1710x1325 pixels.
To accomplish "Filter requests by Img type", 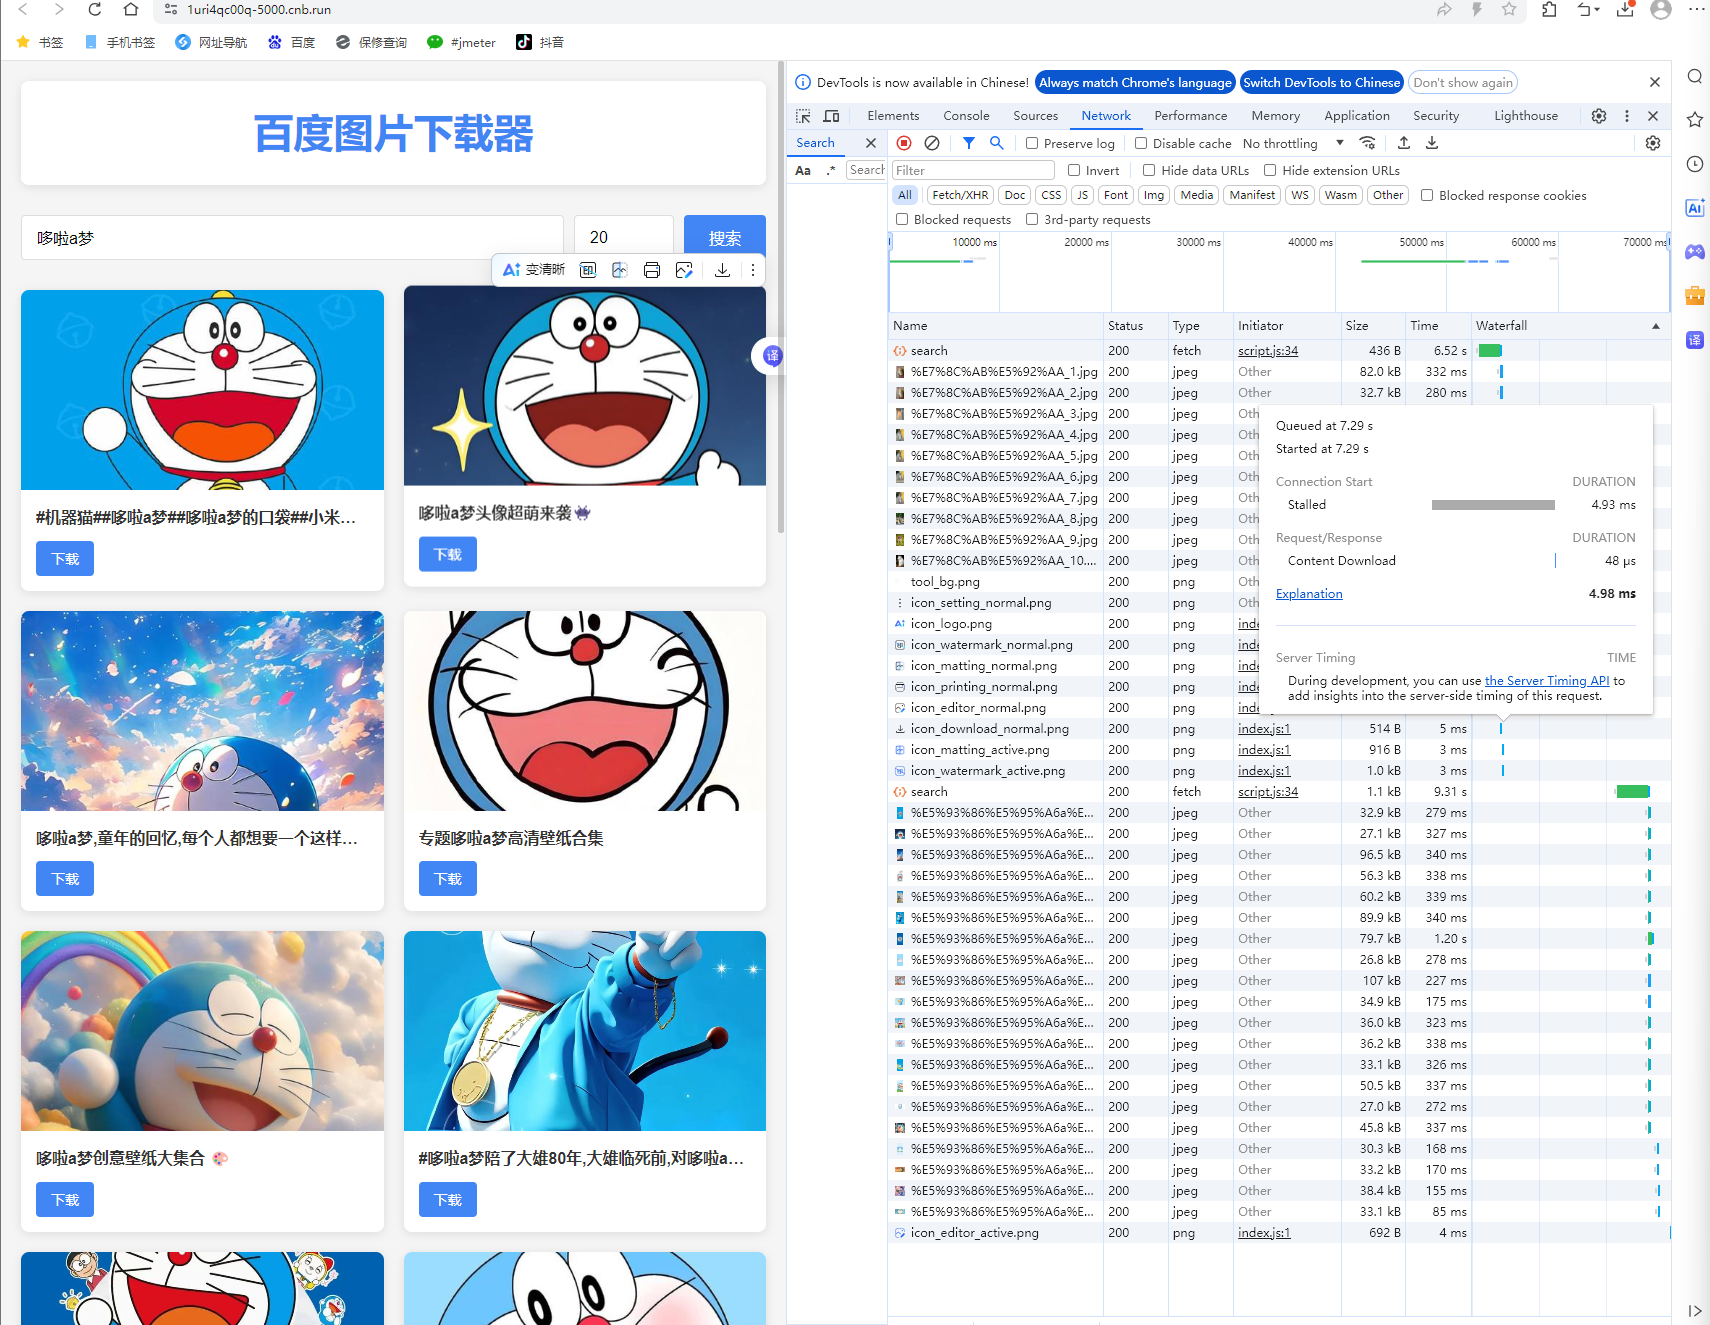I will 1154,195.
